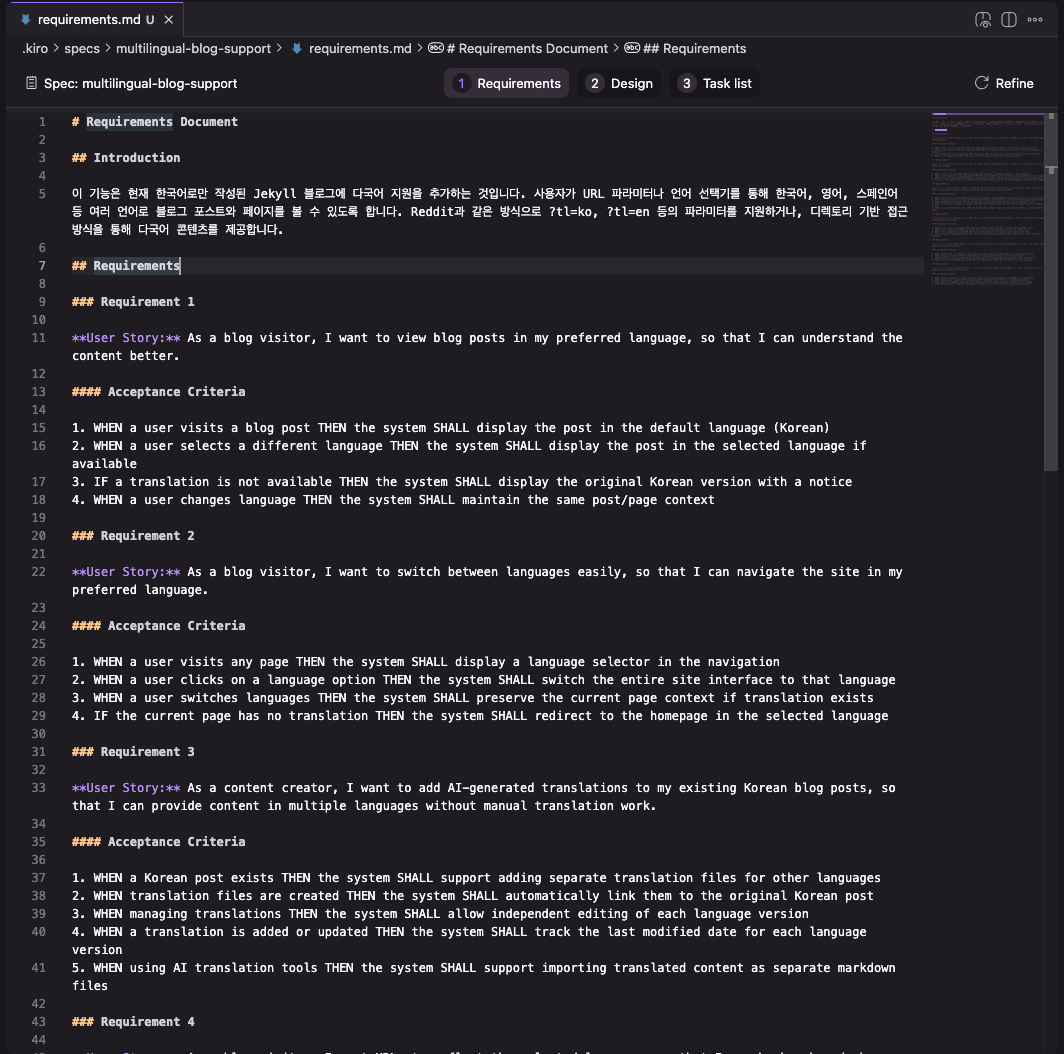Click line number 20 in the gutter

[x=39, y=535]
